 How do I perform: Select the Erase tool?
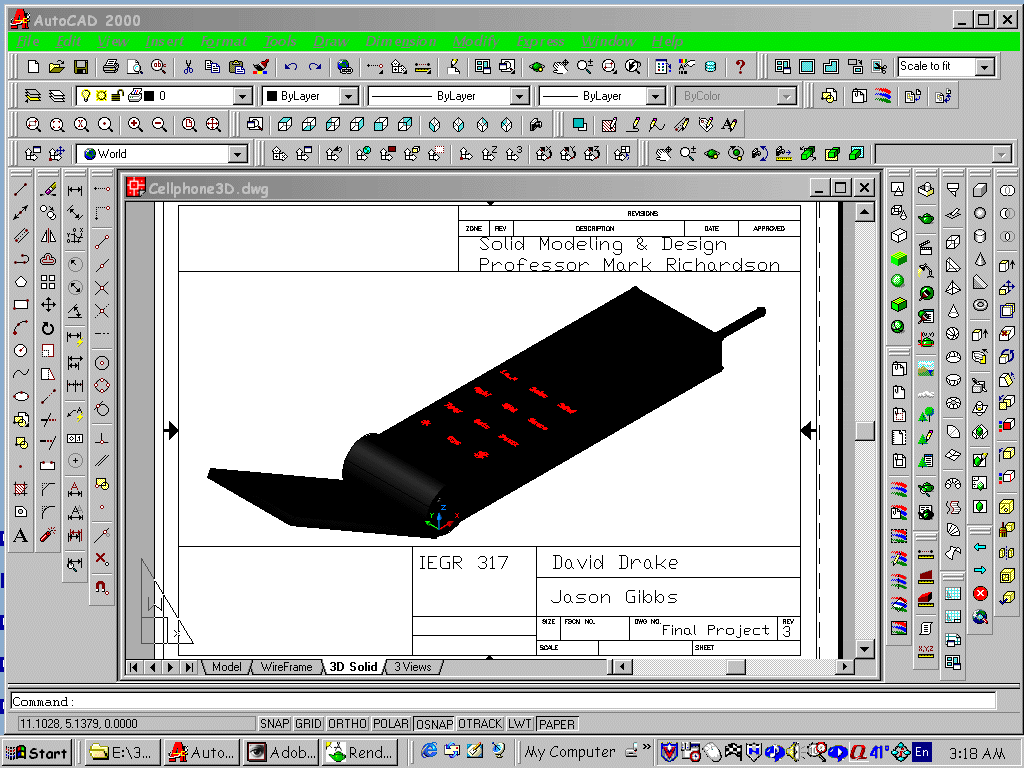(48, 190)
